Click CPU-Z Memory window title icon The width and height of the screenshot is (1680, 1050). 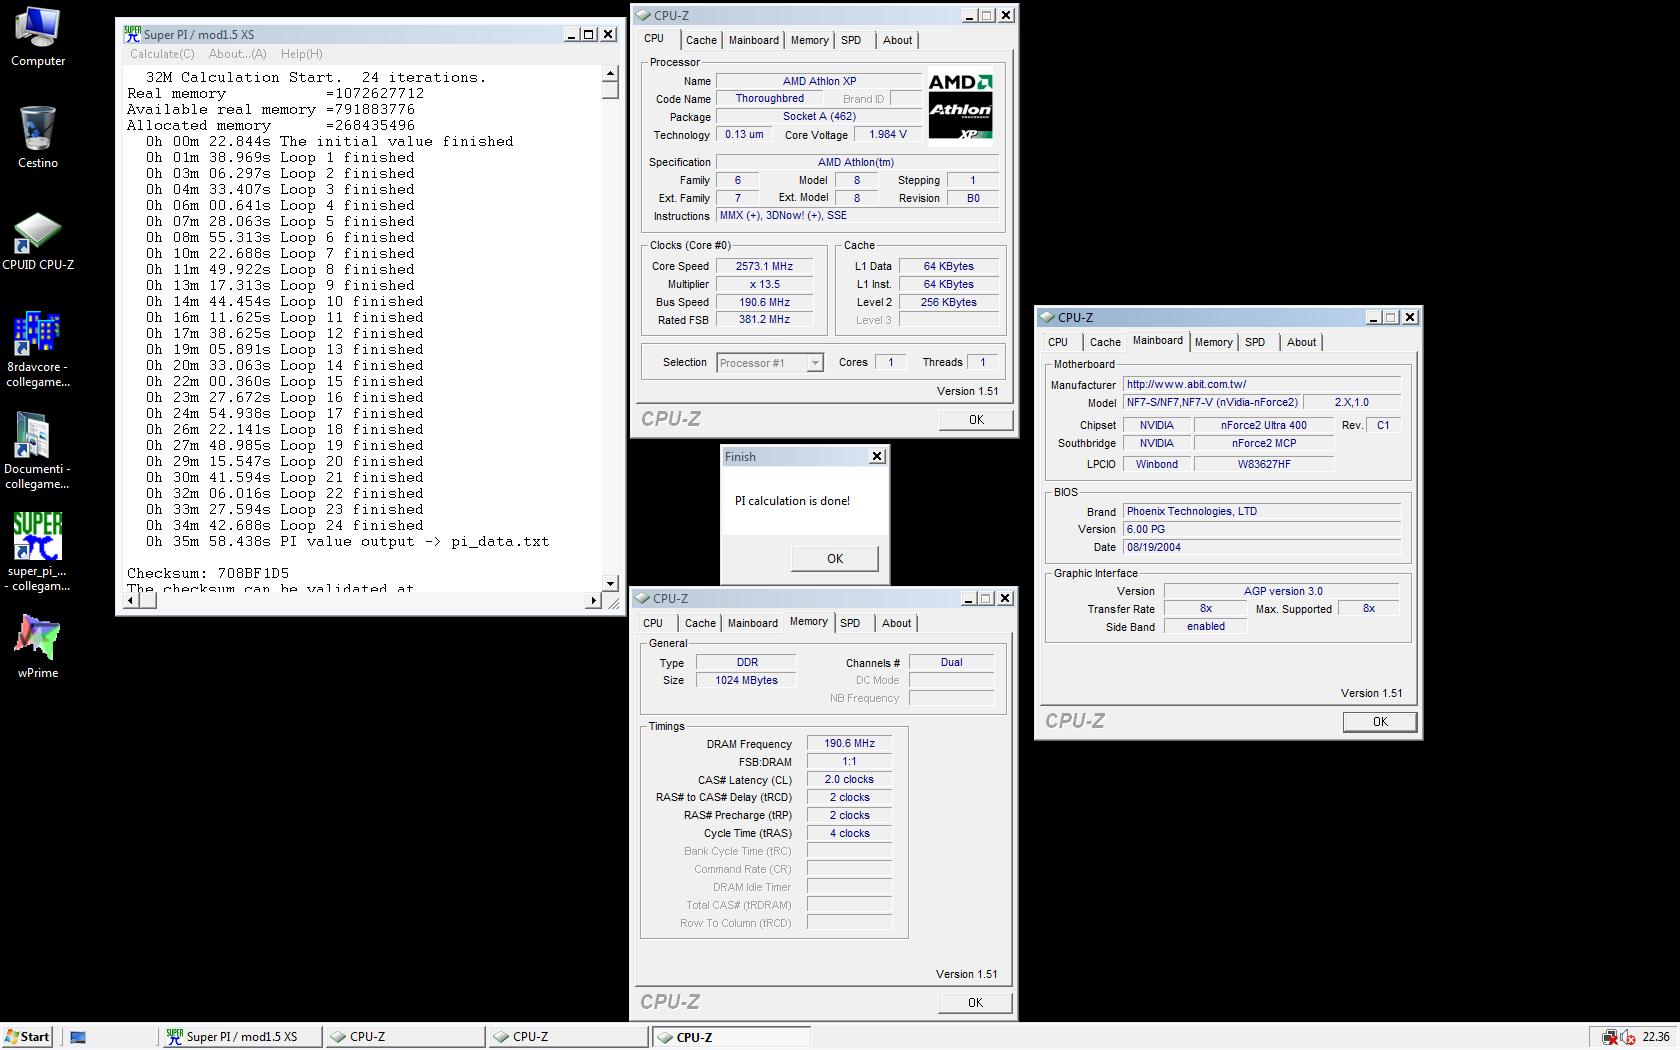pyautogui.click(x=643, y=598)
